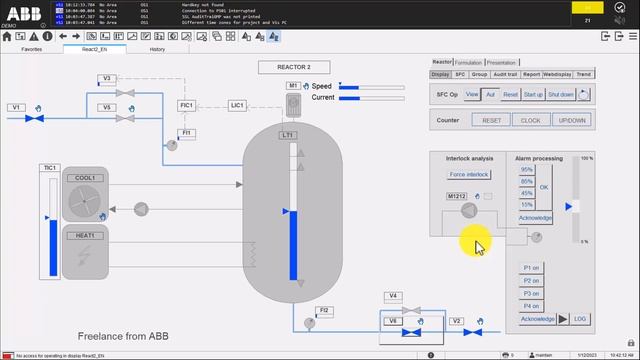Click the COOL1 fan symbol
This screenshot has height=360, width=640.
point(84,201)
